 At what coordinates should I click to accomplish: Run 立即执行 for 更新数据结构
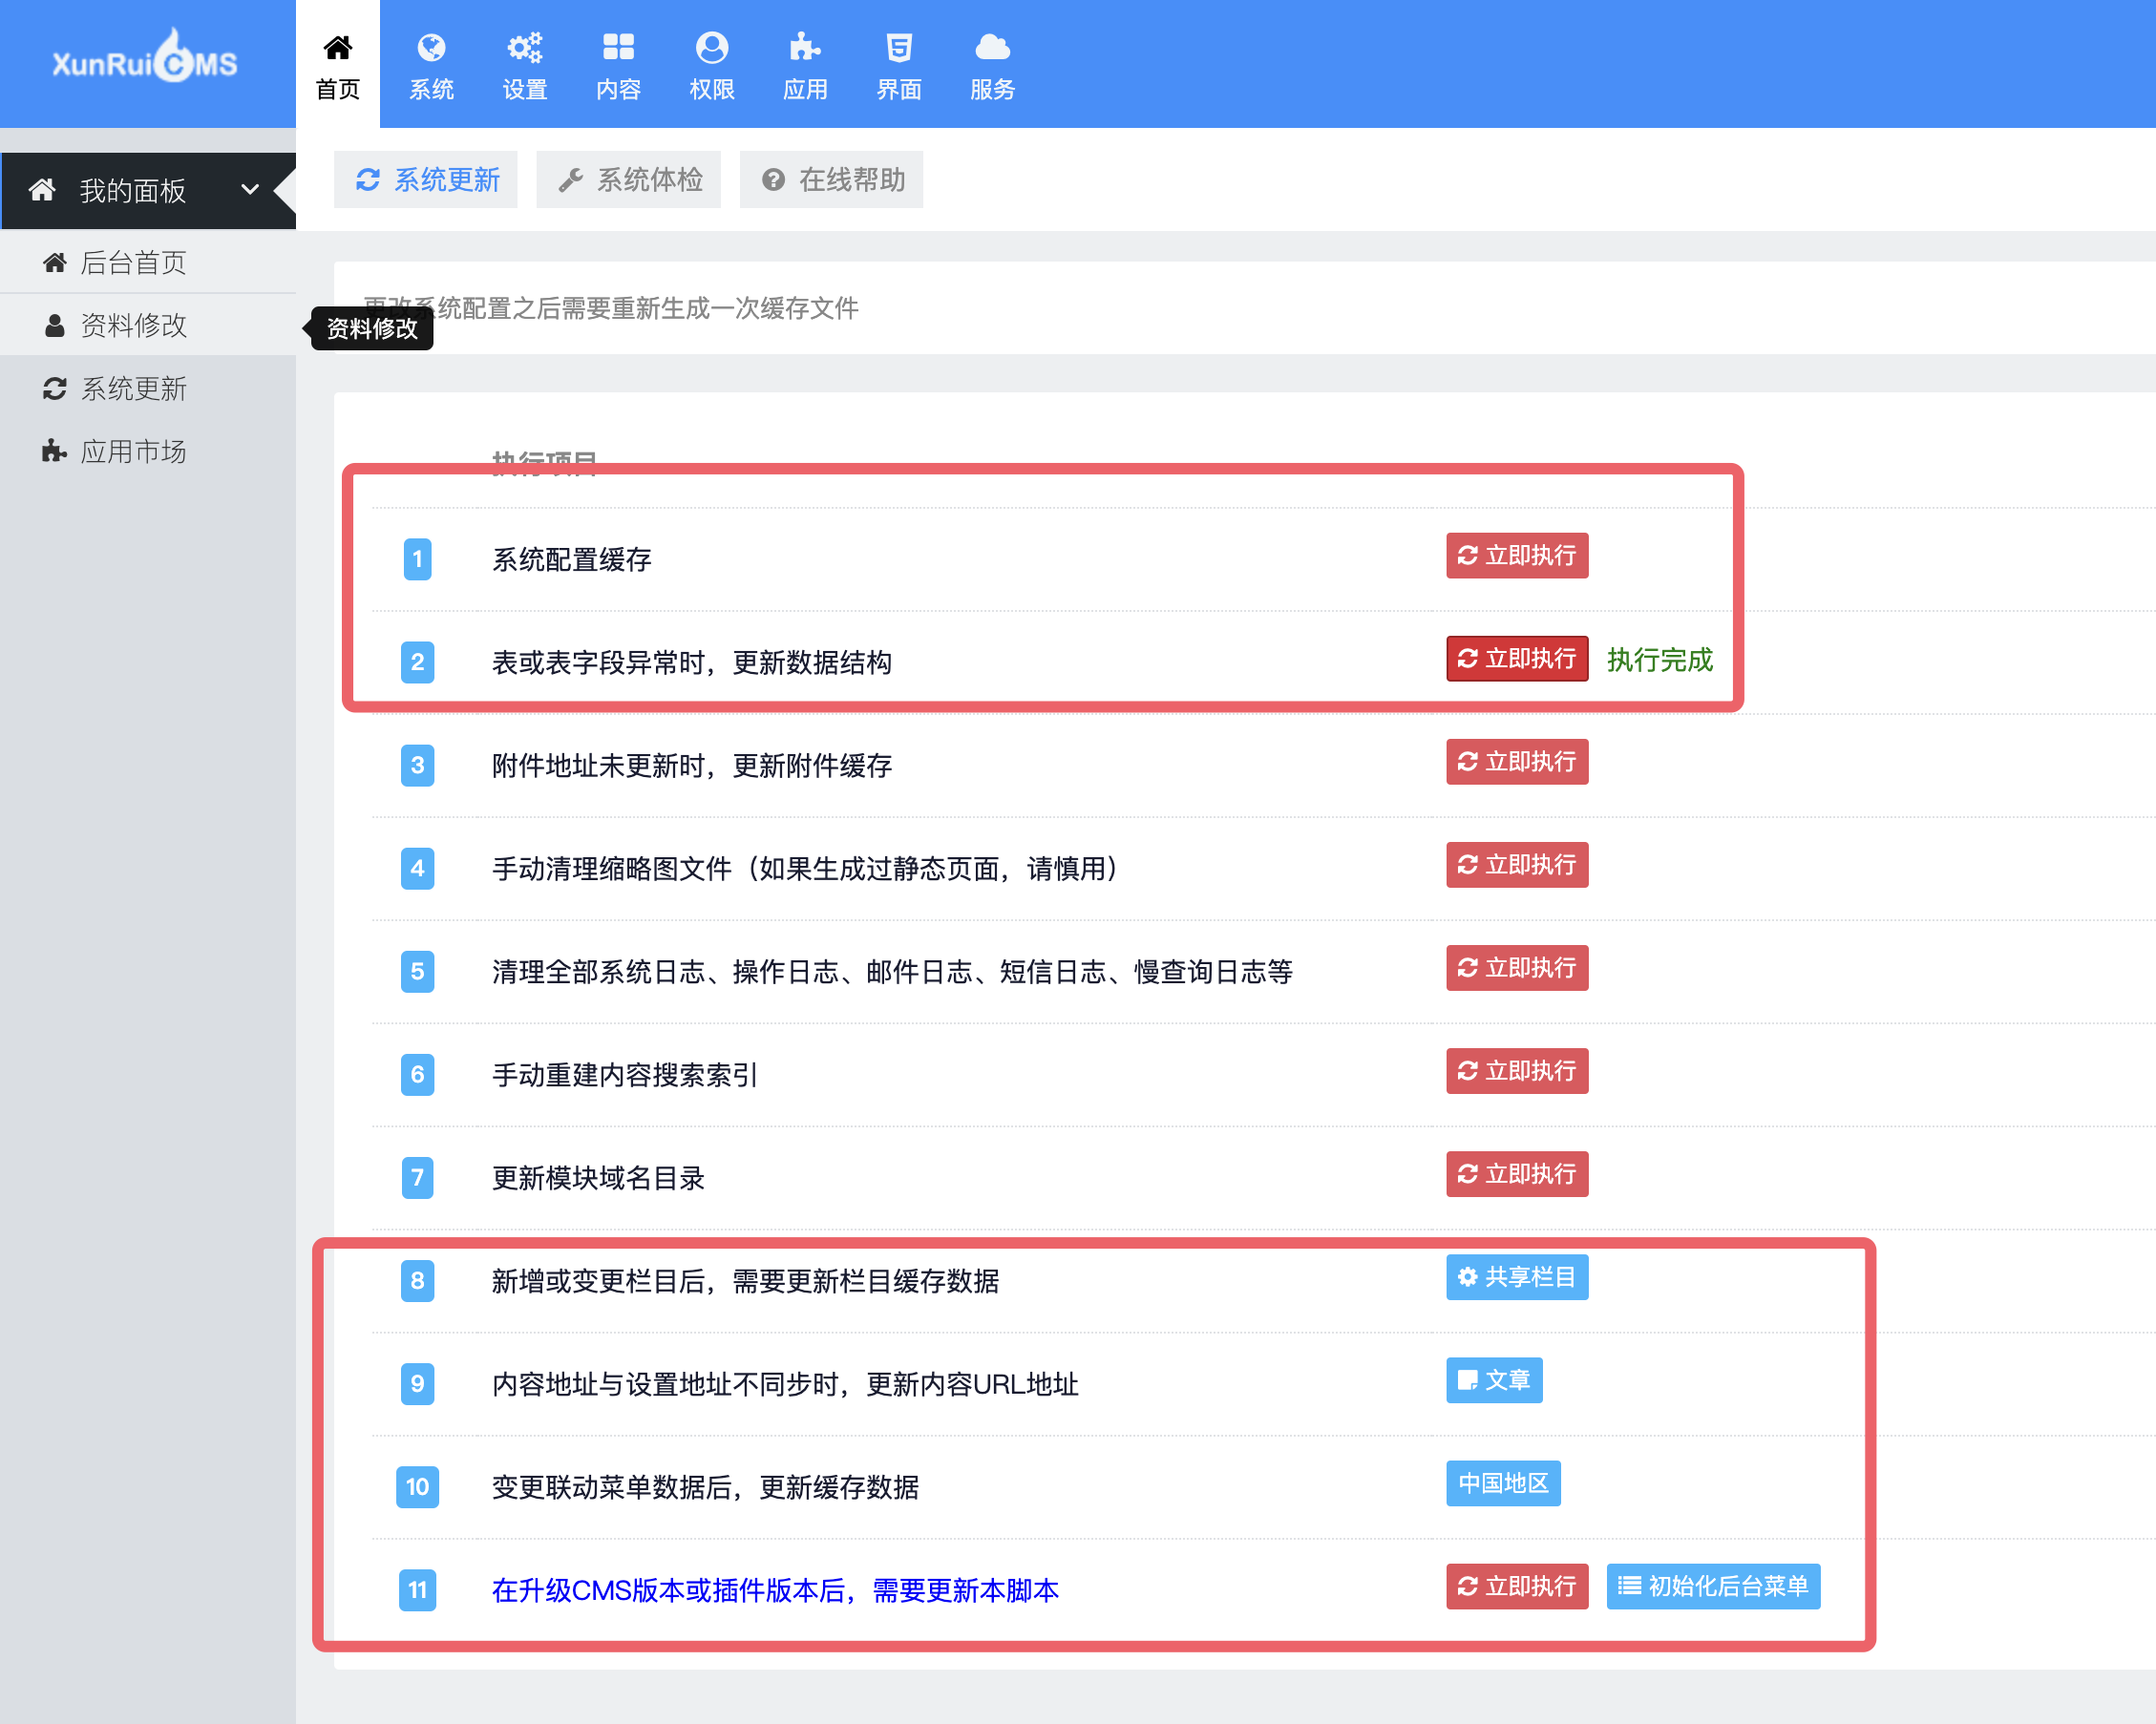tap(1517, 658)
